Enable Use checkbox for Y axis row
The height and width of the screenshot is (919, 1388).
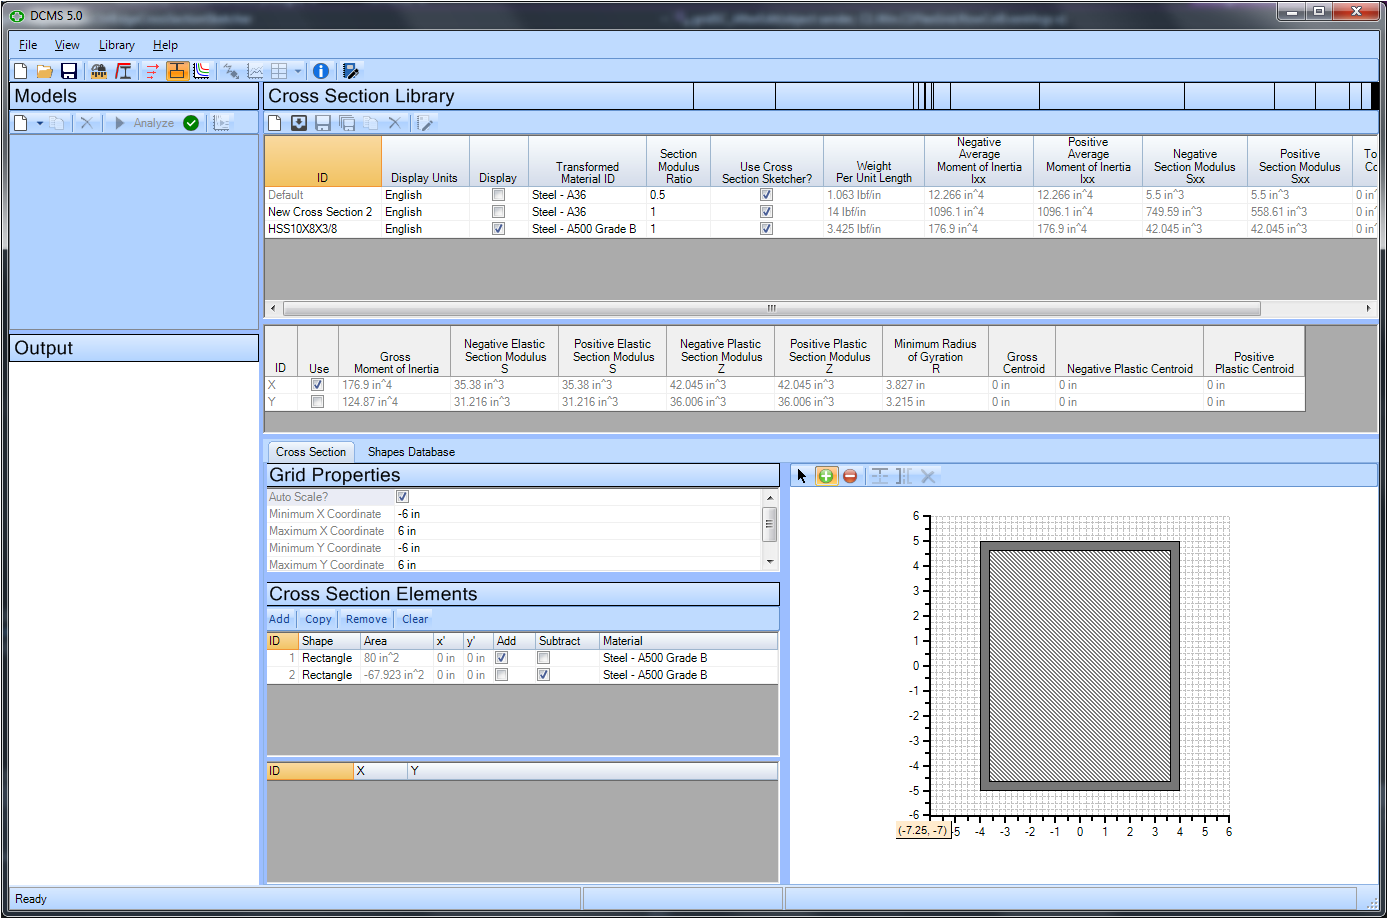coord(317,402)
